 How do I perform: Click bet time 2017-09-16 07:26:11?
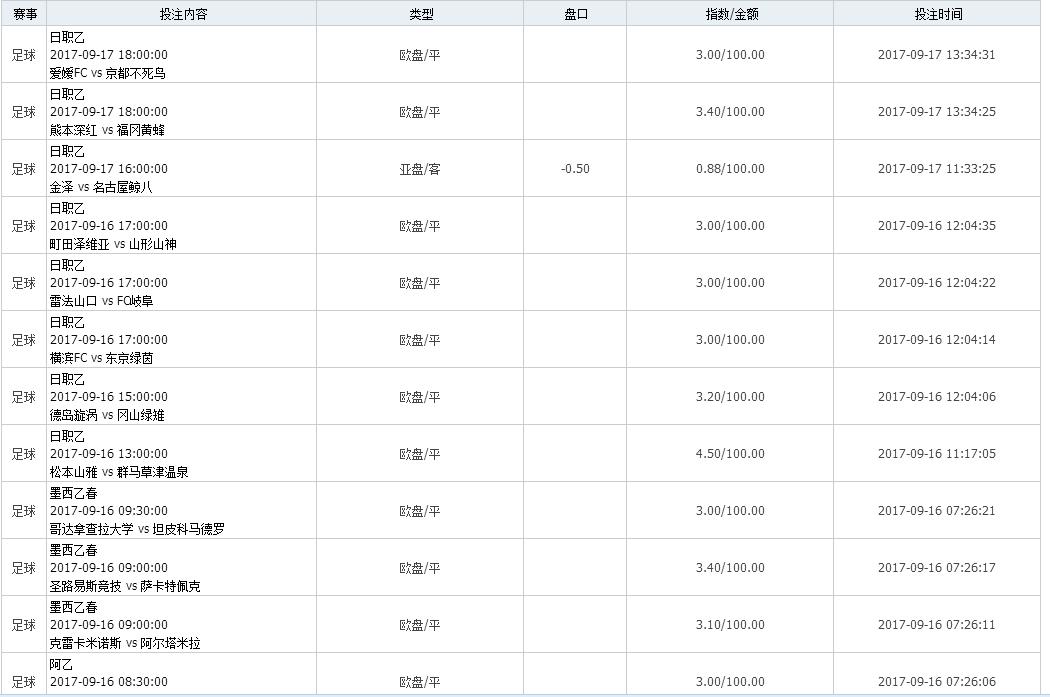point(937,625)
